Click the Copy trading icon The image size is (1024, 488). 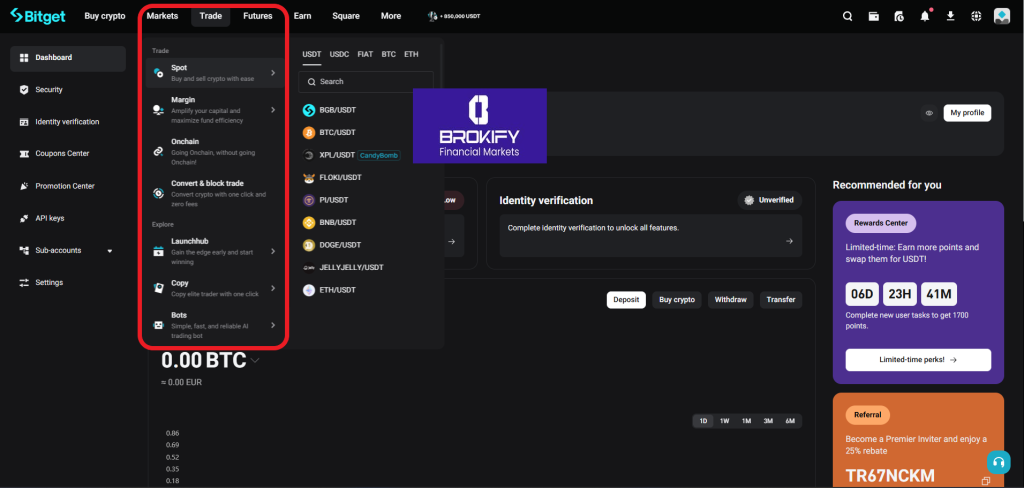pyautogui.click(x=158, y=288)
